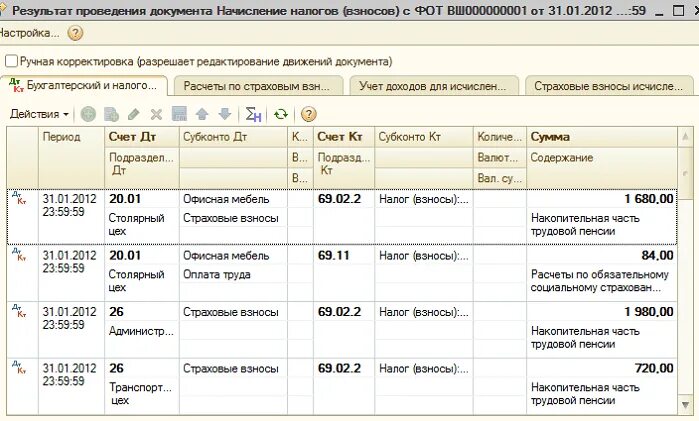699x421 pixels.
Task: Click the copy entry icon in toolbar
Action: 111,115
